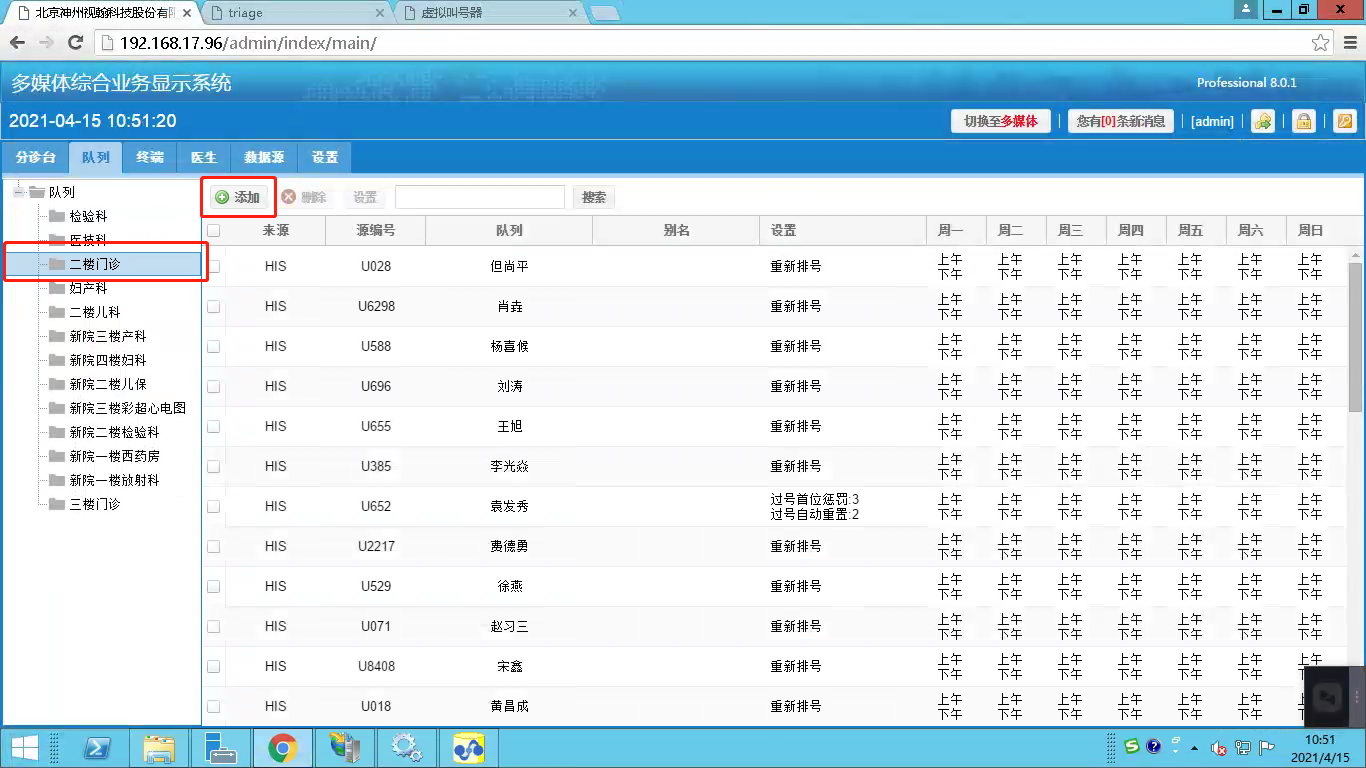Image resolution: width=1366 pixels, height=768 pixels.
Task: Click the padlock lock icon in header
Action: 1303,121
